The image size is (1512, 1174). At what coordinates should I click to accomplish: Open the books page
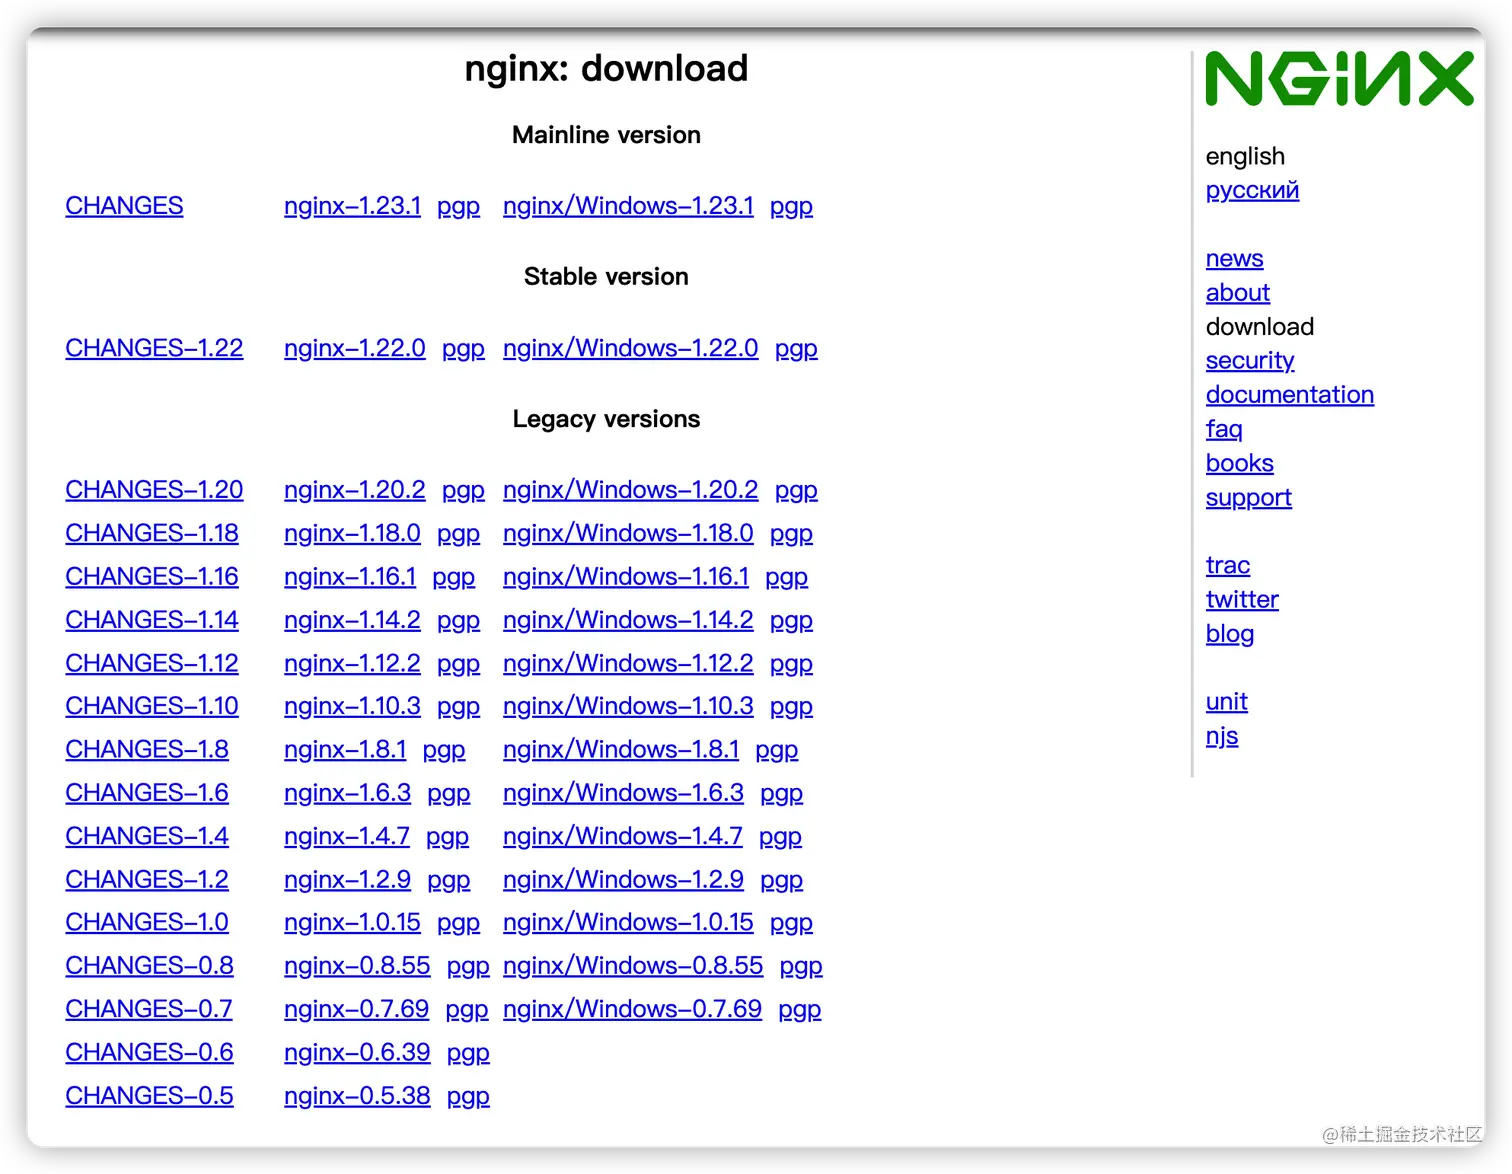pyautogui.click(x=1239, y=463)
